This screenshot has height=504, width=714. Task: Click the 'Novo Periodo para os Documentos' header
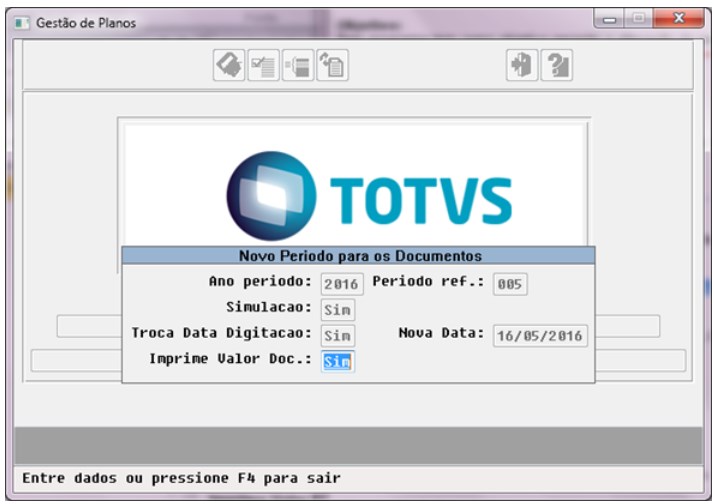358,255
